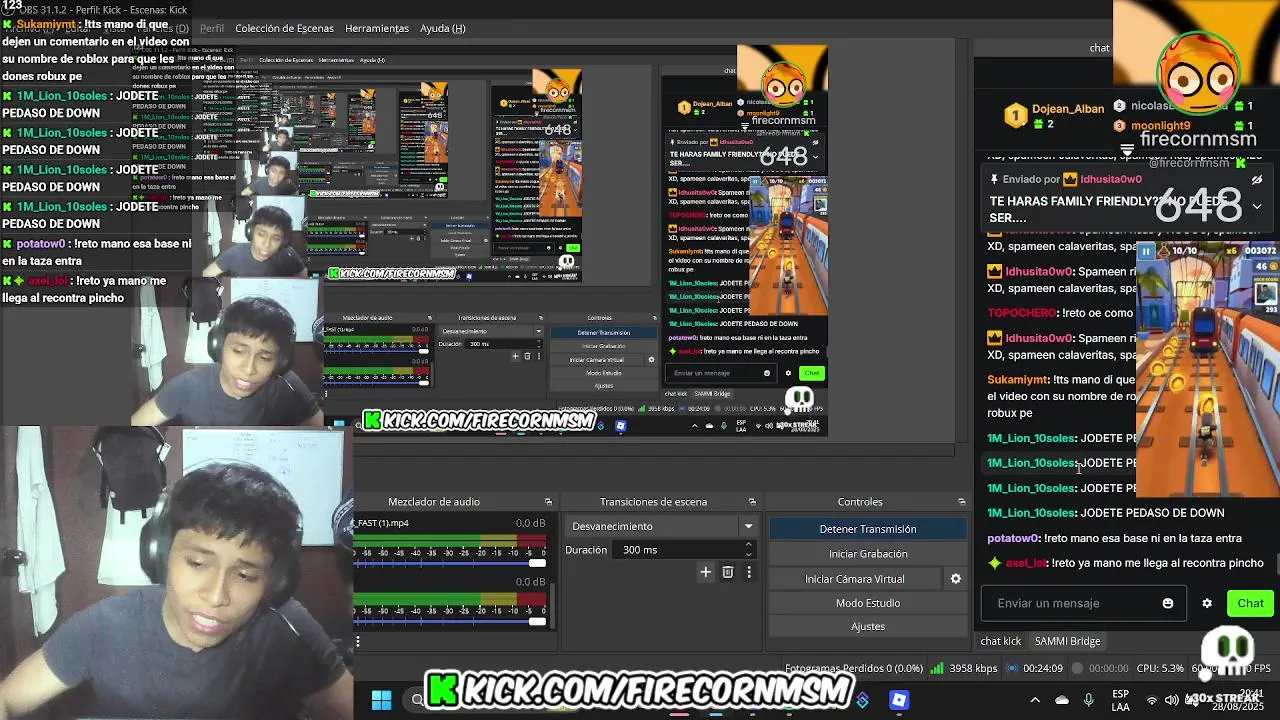The width and height of the screenshot is (1280, 720).
Task: Show hidden system tray icons
Action: coord(1035,700)
